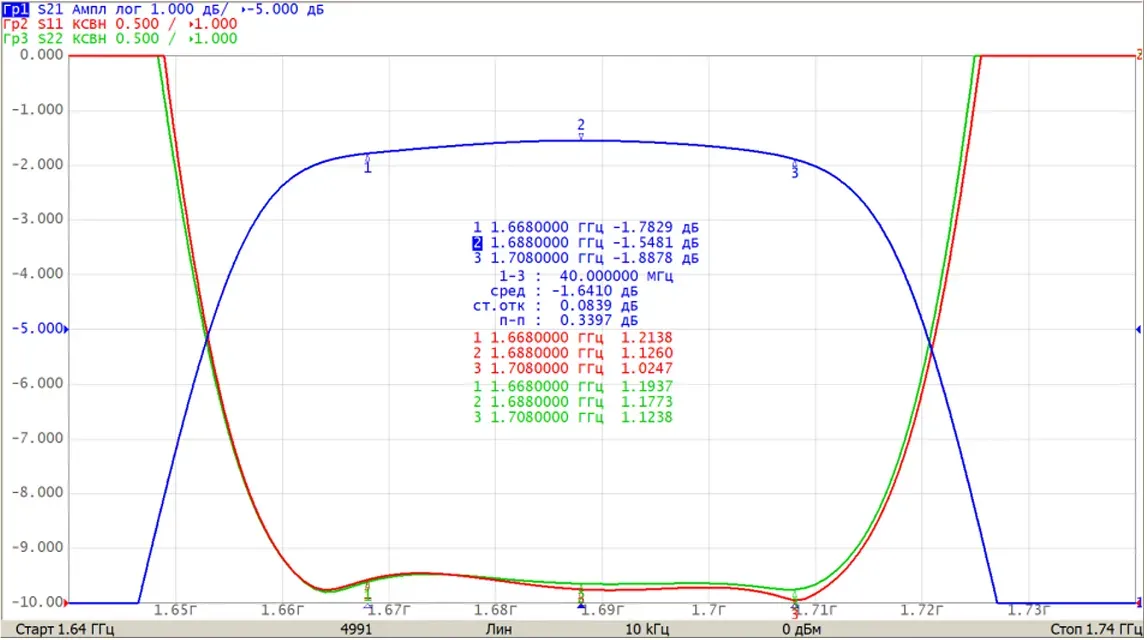
Task: Click the 'Старт 1.64 ГГц' start frequency field
Action: (65, 630)
